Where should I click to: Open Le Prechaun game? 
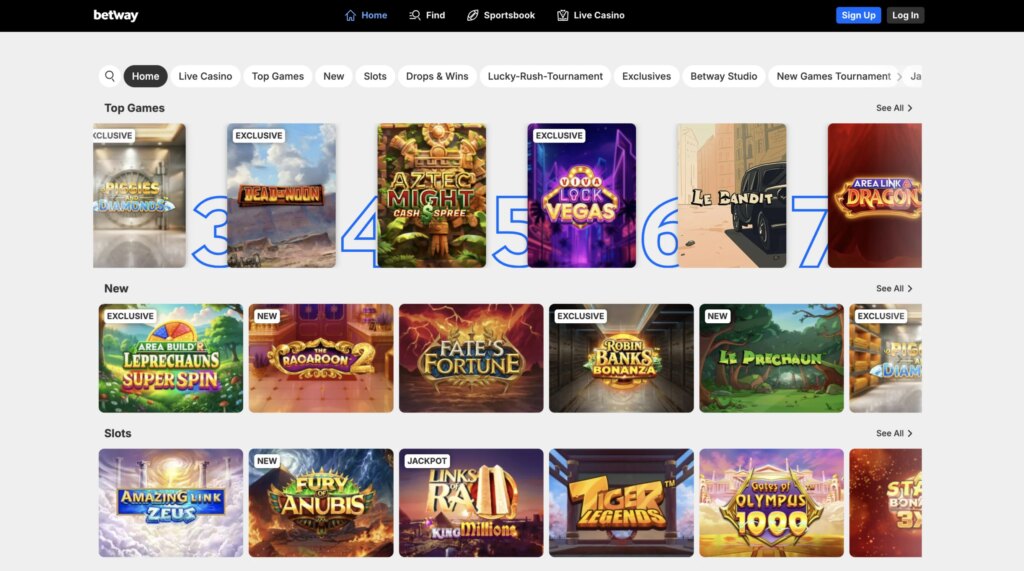coord(772,358)
